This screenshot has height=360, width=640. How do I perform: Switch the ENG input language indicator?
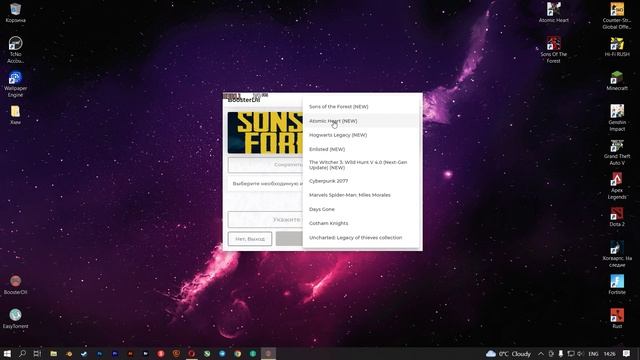click(x=593, y=353)
